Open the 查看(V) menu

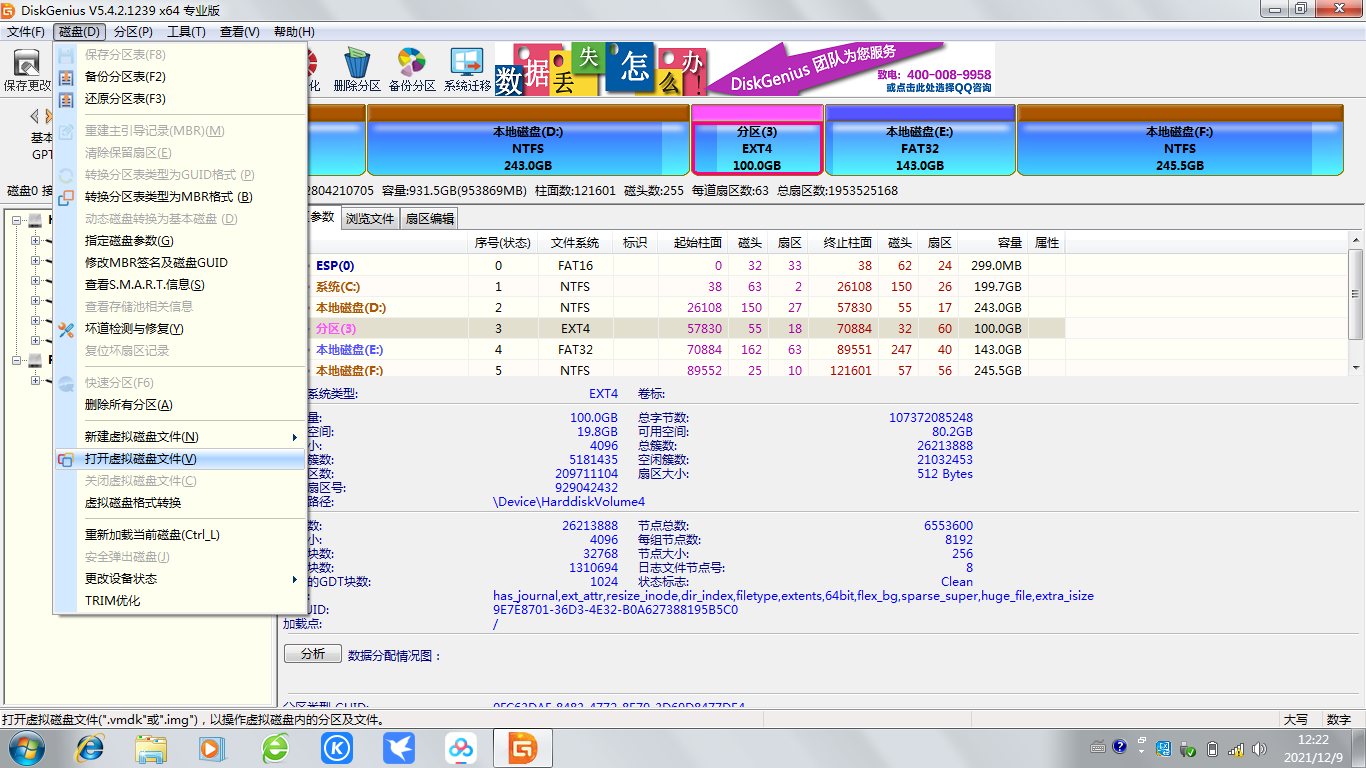(239, 32)
